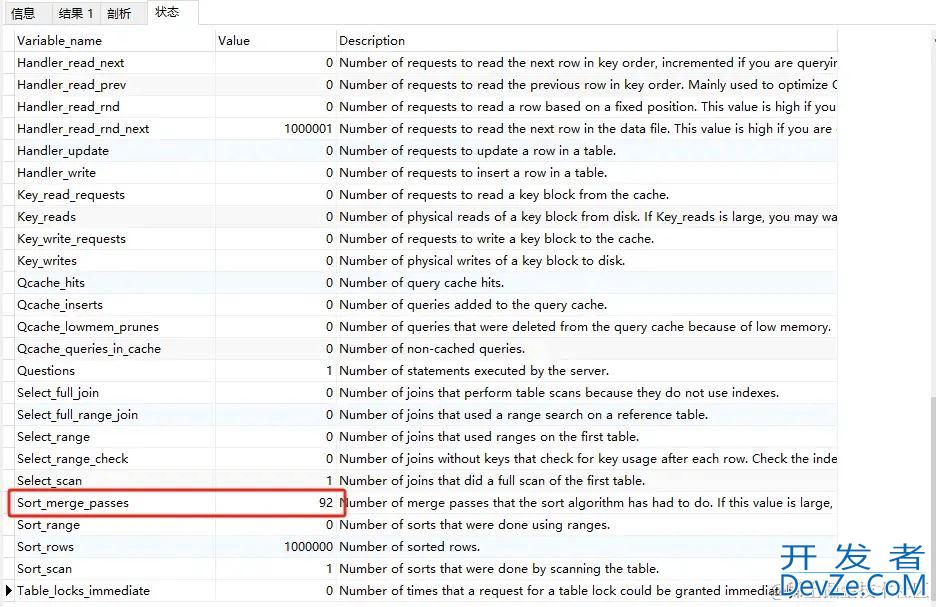Select the Handler_read_prev cell
Viewport: 936px width, 607px height.
click(x=72, y=85)
